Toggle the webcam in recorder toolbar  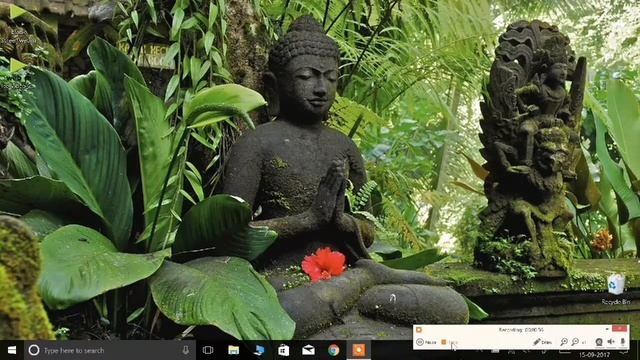coord(599,342)
